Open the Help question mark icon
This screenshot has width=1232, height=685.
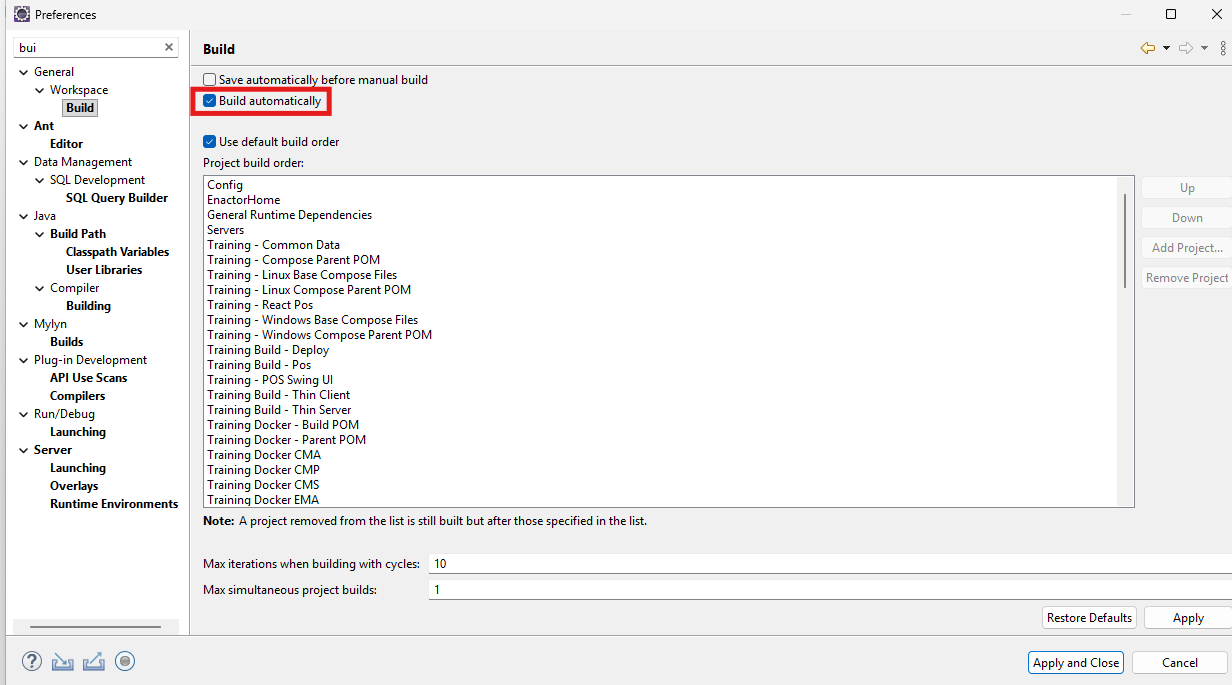coord(33,661)
